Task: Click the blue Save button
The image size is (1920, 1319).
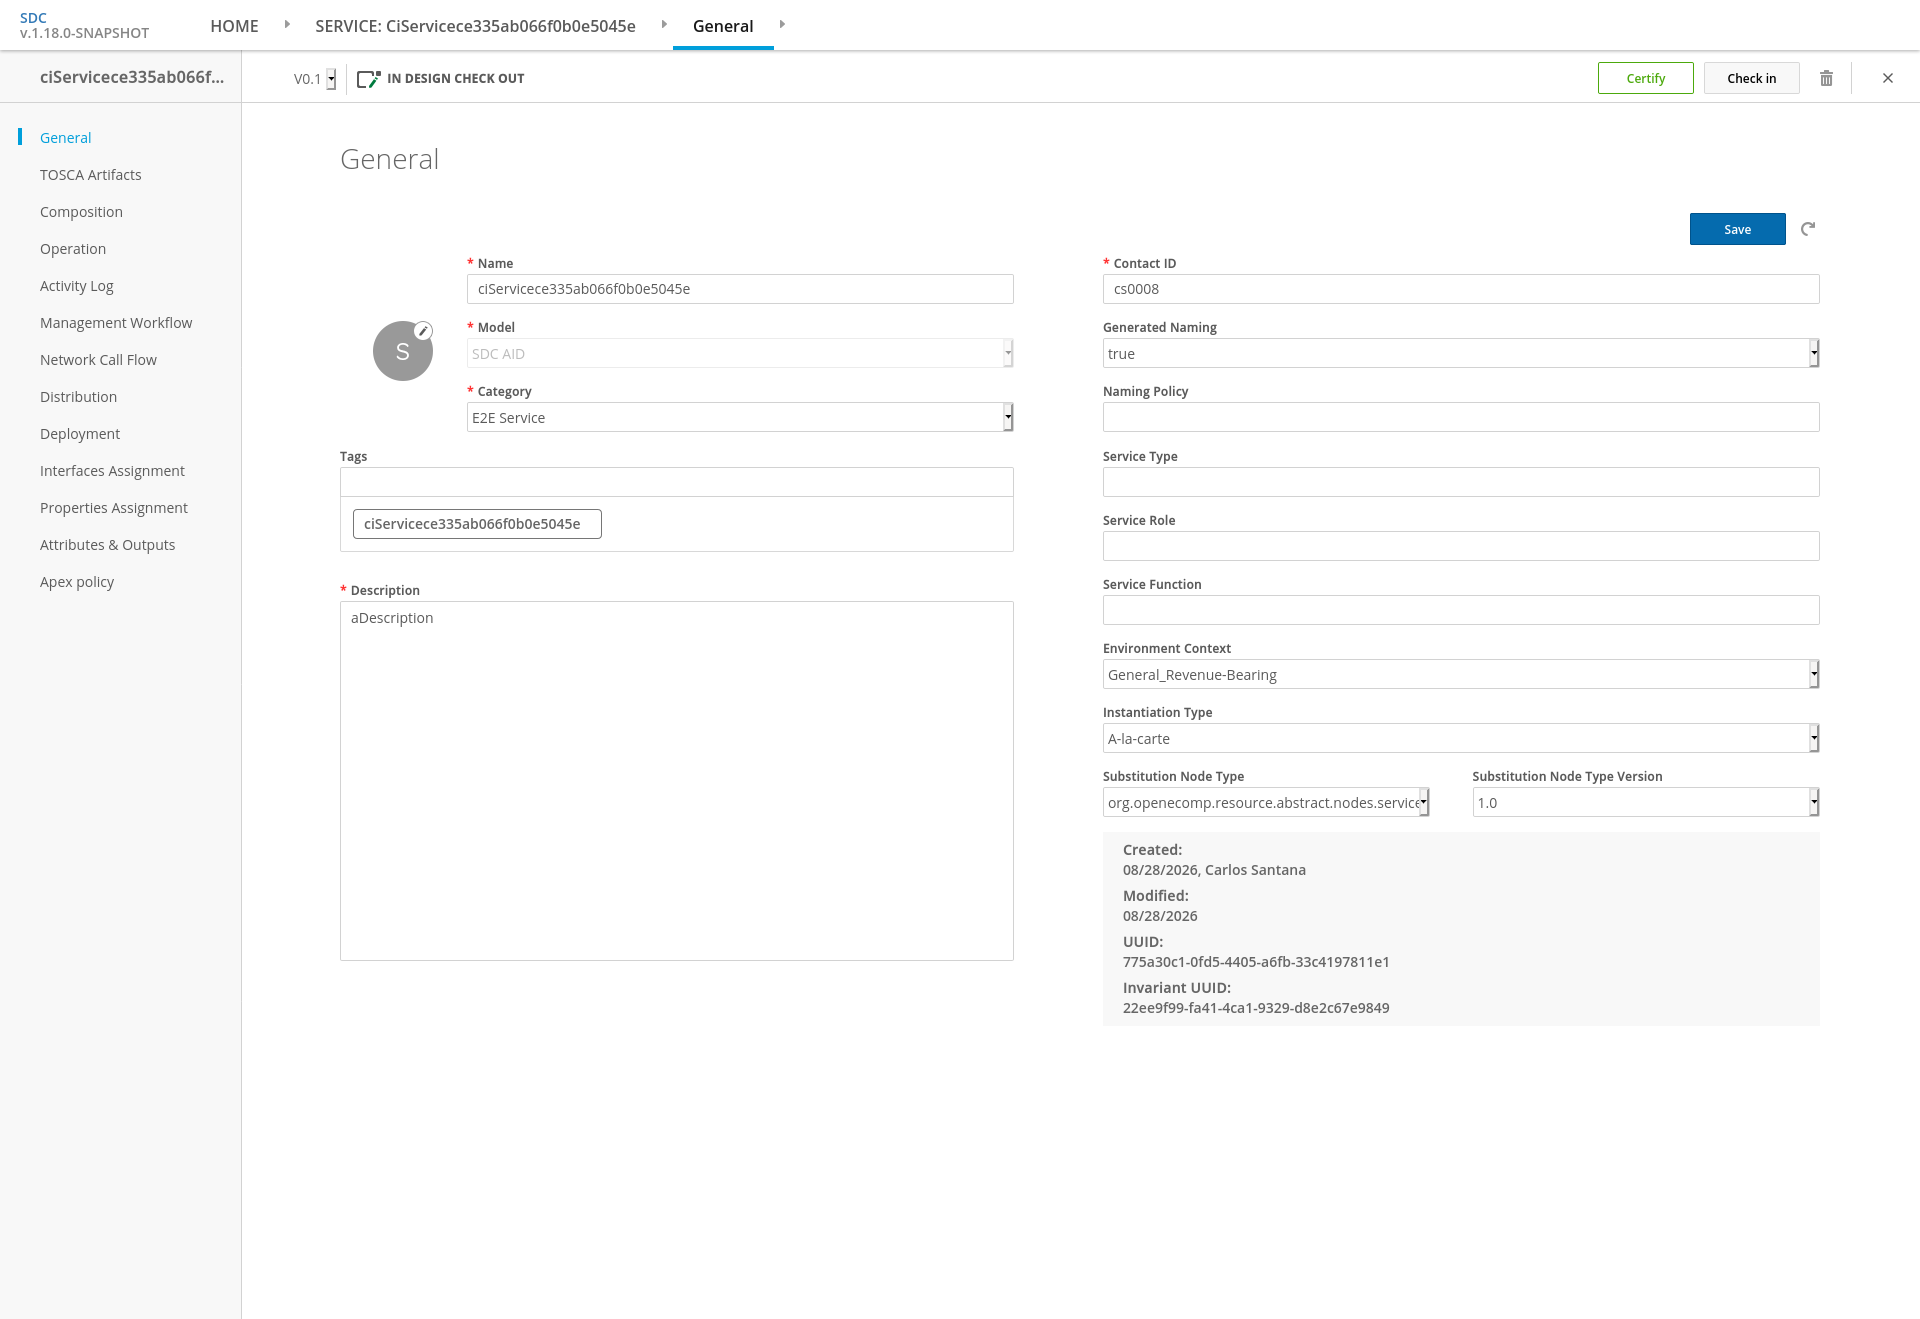Action: [1738, 229]
